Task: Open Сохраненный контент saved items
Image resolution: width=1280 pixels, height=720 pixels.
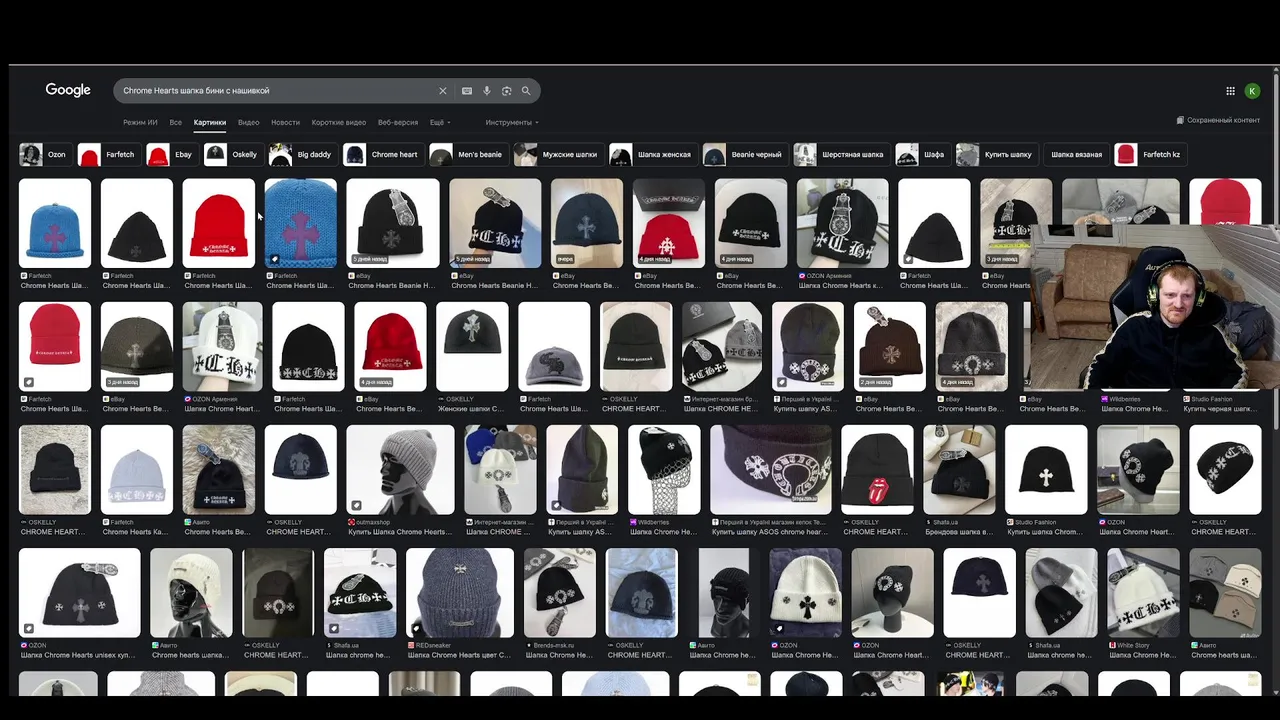Action: pos(1218,120)
